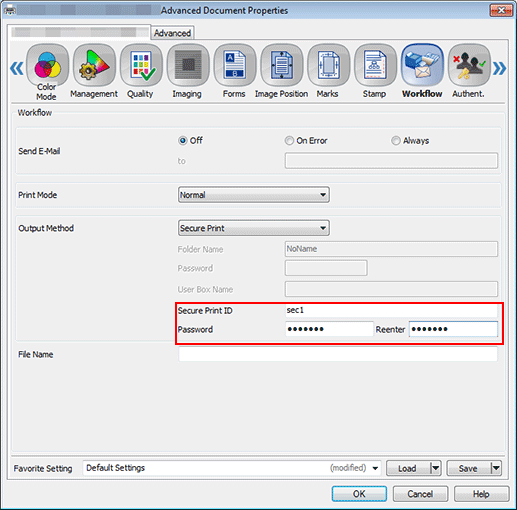The image size is (517, 510).
Task: Choose the On Error email option
Action: point(289,141)
